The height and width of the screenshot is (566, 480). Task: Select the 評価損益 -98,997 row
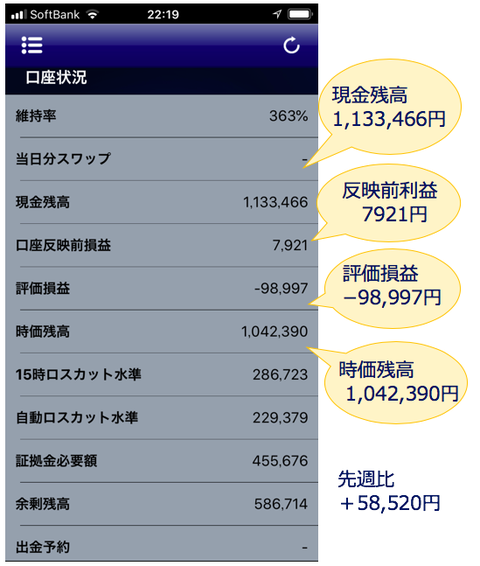pyautogui.click(x=162, y=288)
